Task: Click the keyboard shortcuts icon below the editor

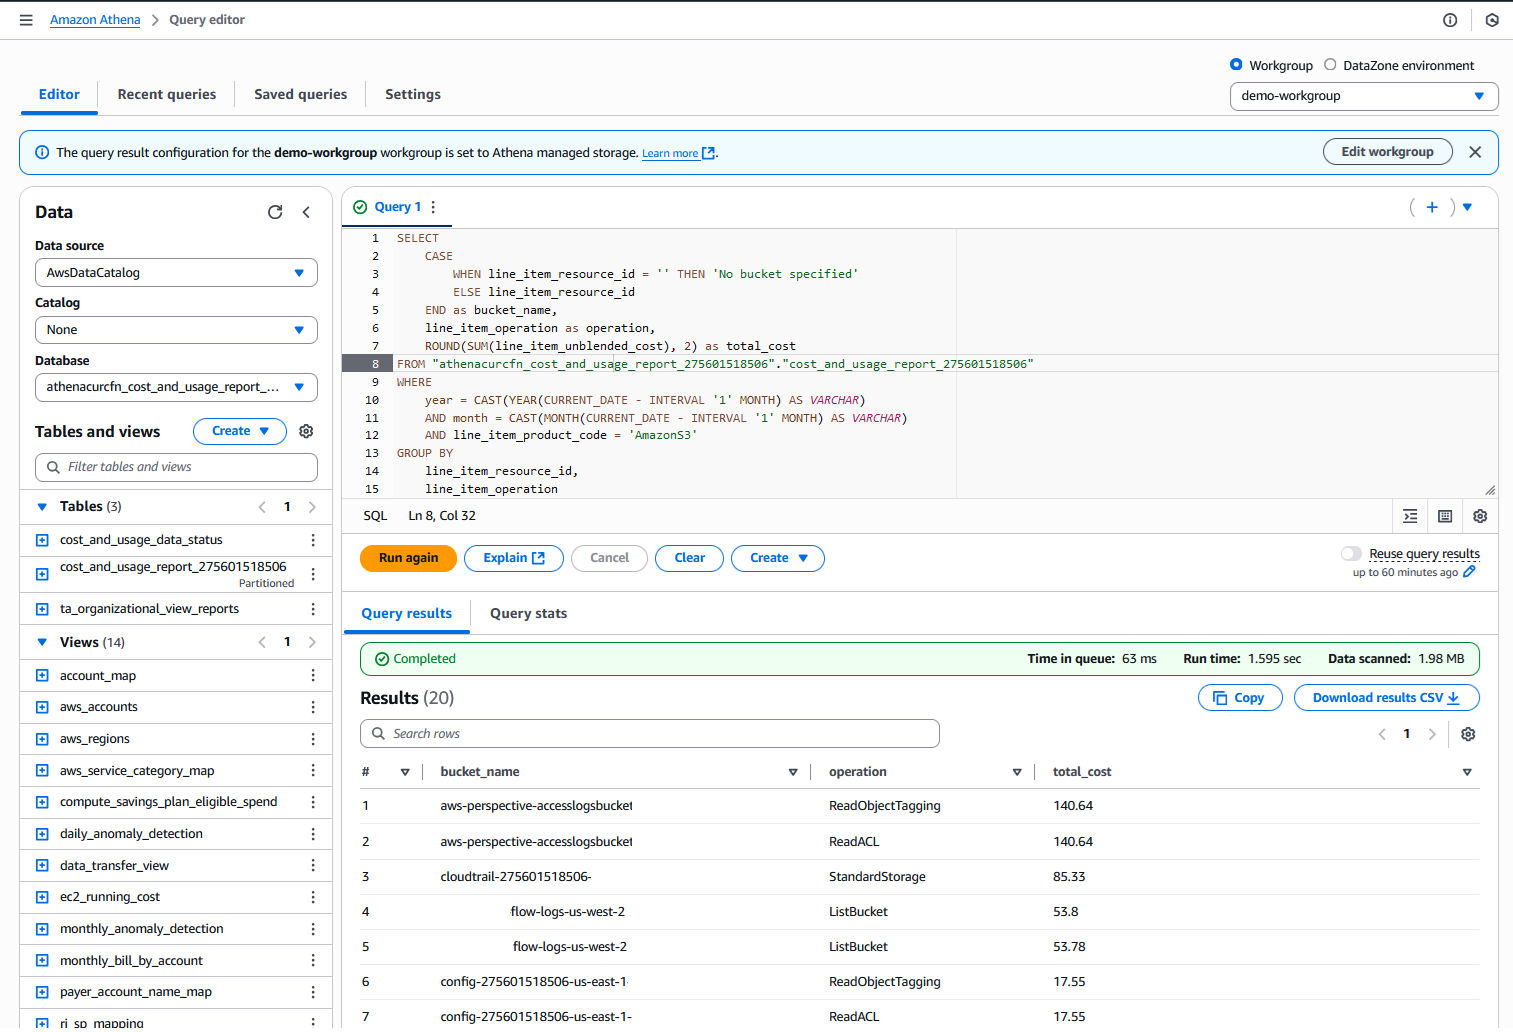Action: [x=1444, y=516]
